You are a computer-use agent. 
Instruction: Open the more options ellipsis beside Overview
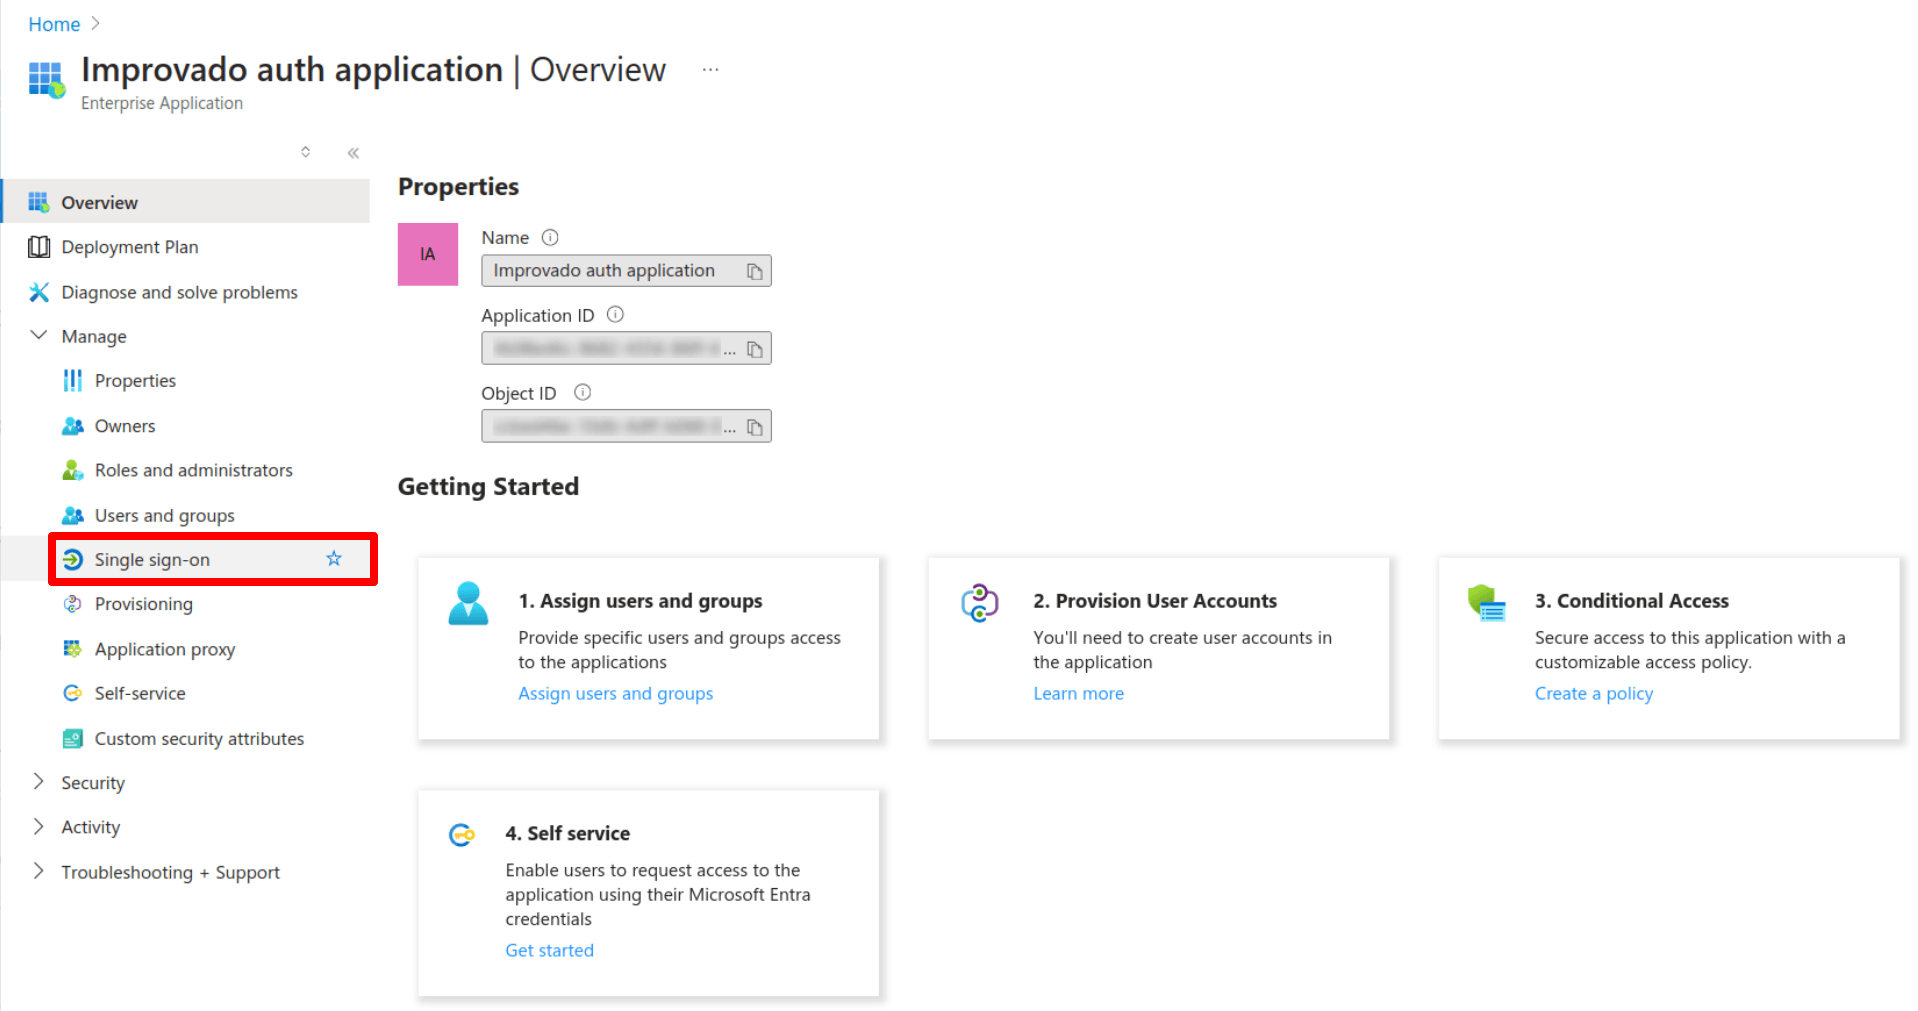710,70
